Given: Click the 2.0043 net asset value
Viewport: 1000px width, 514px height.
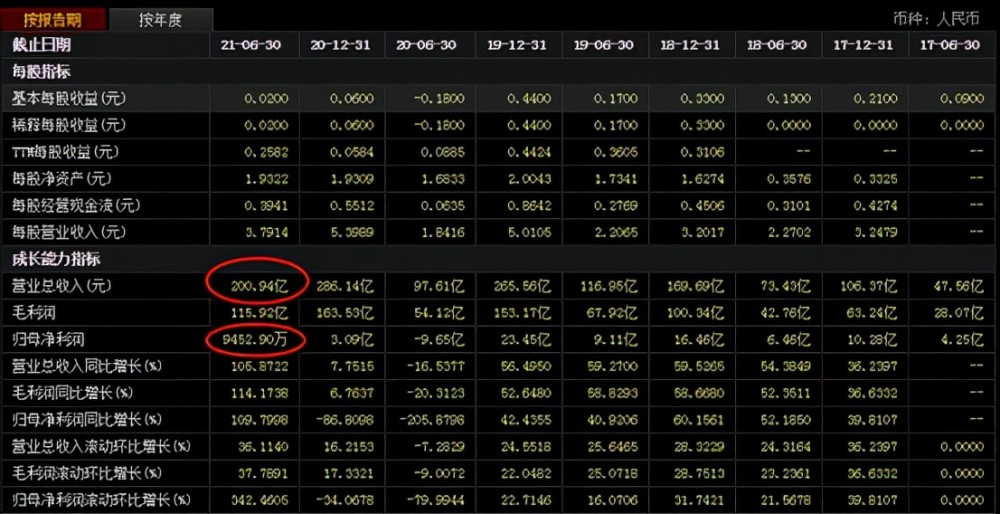Looking at the screenshot, I should point(528,179).
